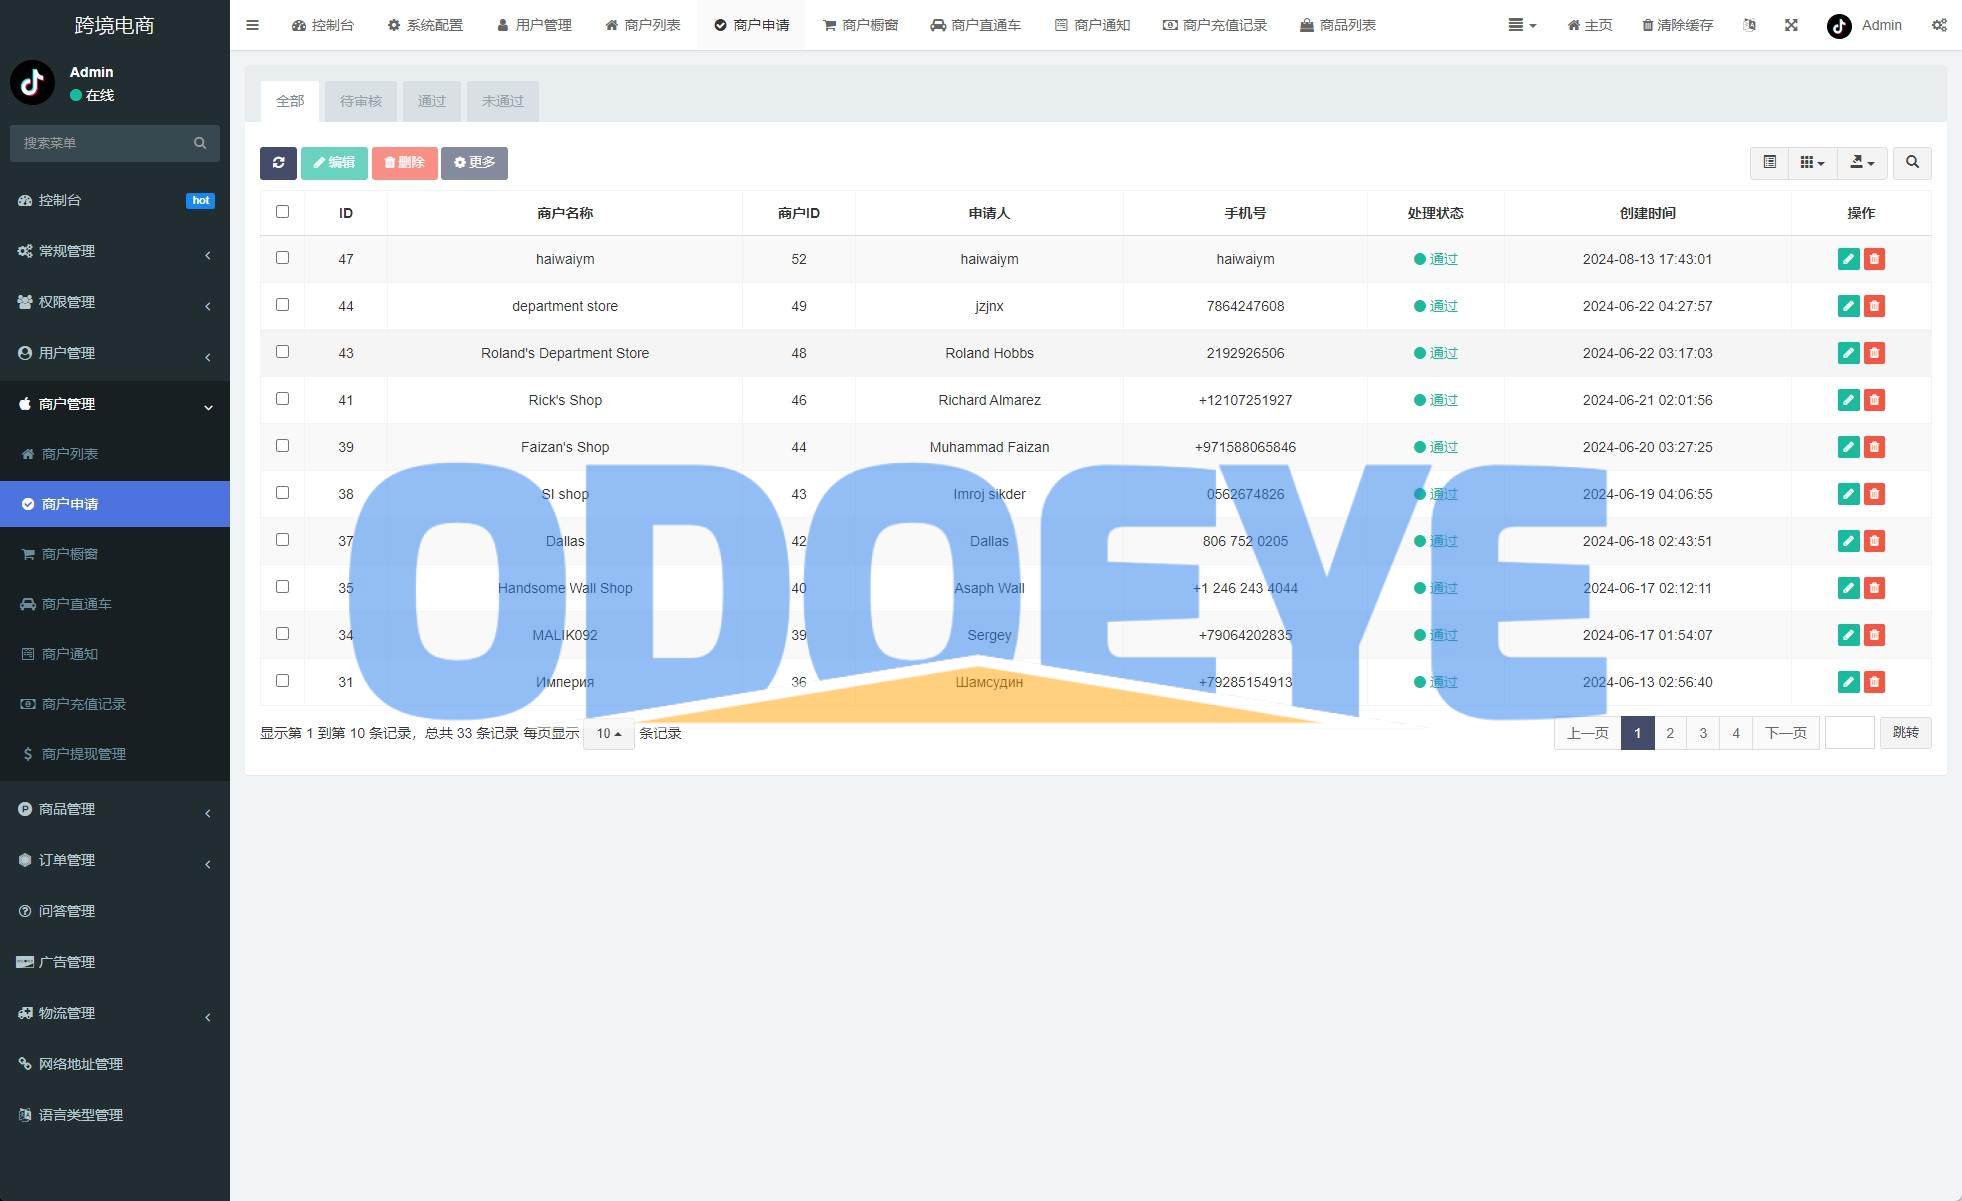Click the 清除缓存 trash link in header

coord(1677,25)
